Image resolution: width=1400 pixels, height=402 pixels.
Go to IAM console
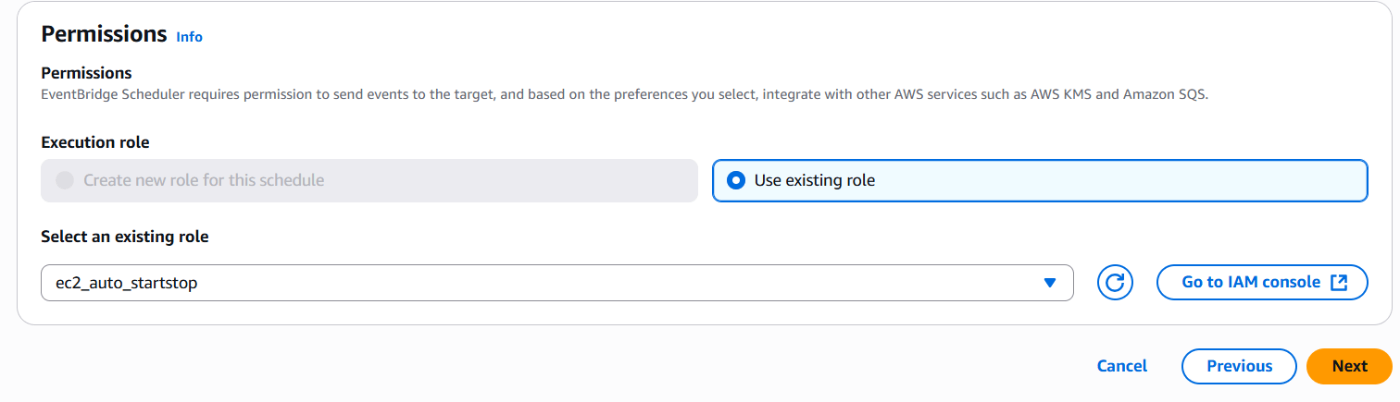click(1262, 283)
